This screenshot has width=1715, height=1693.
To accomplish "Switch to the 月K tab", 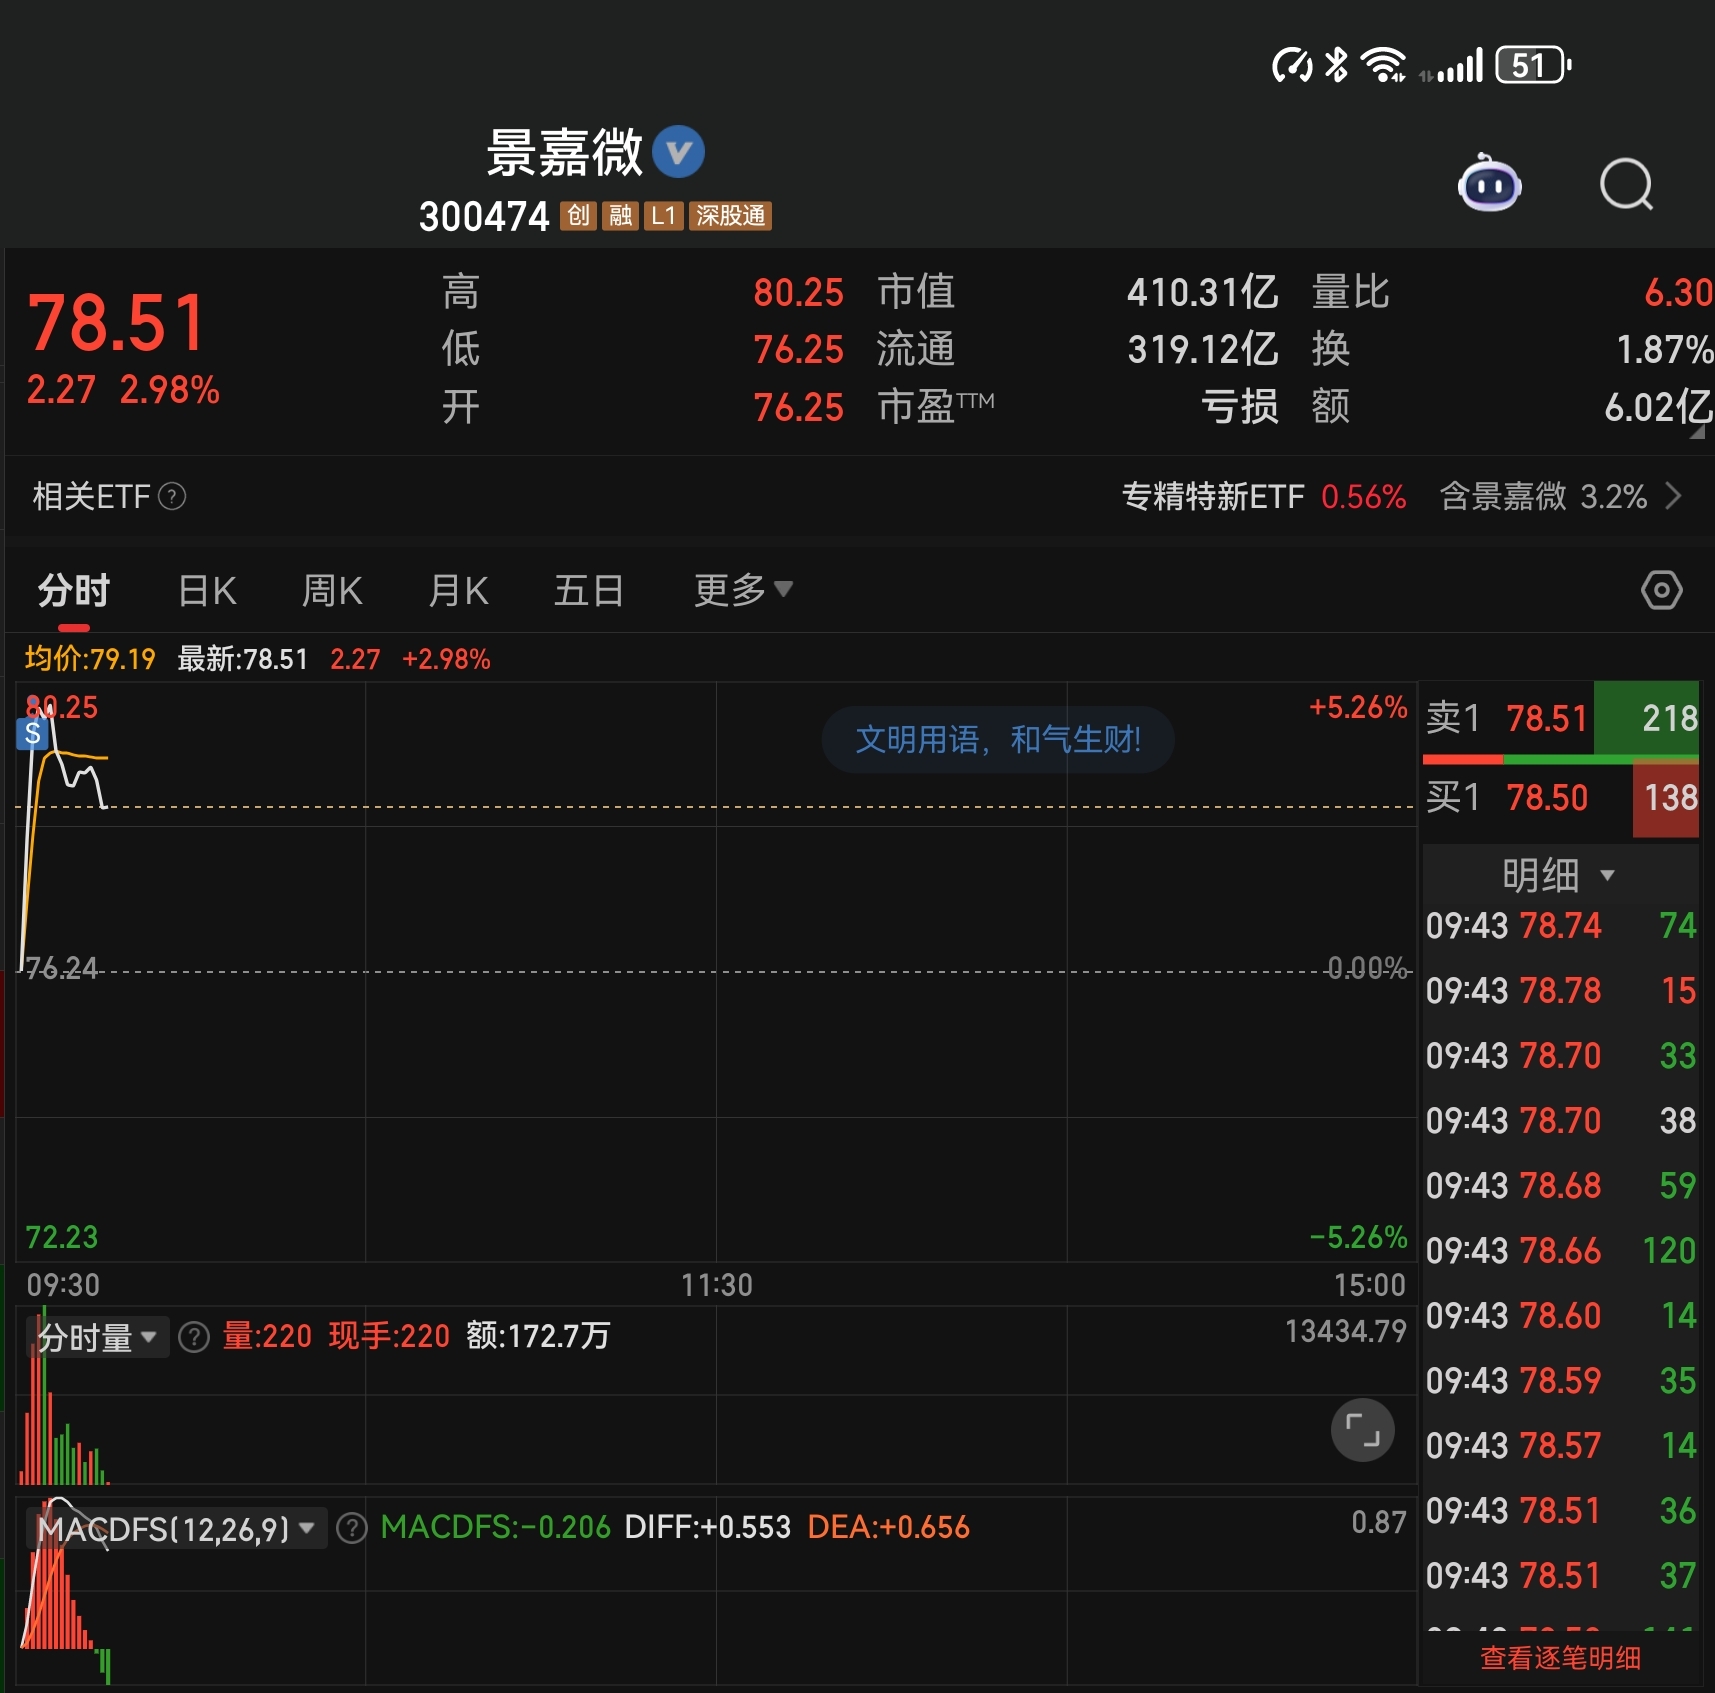I will tap(458, 590).
